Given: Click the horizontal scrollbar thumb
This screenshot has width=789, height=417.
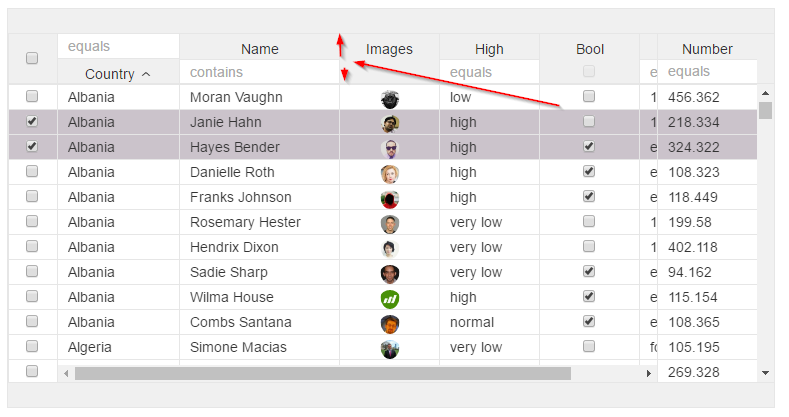Looking at the screenshot, I should click(x=323, y=373).
